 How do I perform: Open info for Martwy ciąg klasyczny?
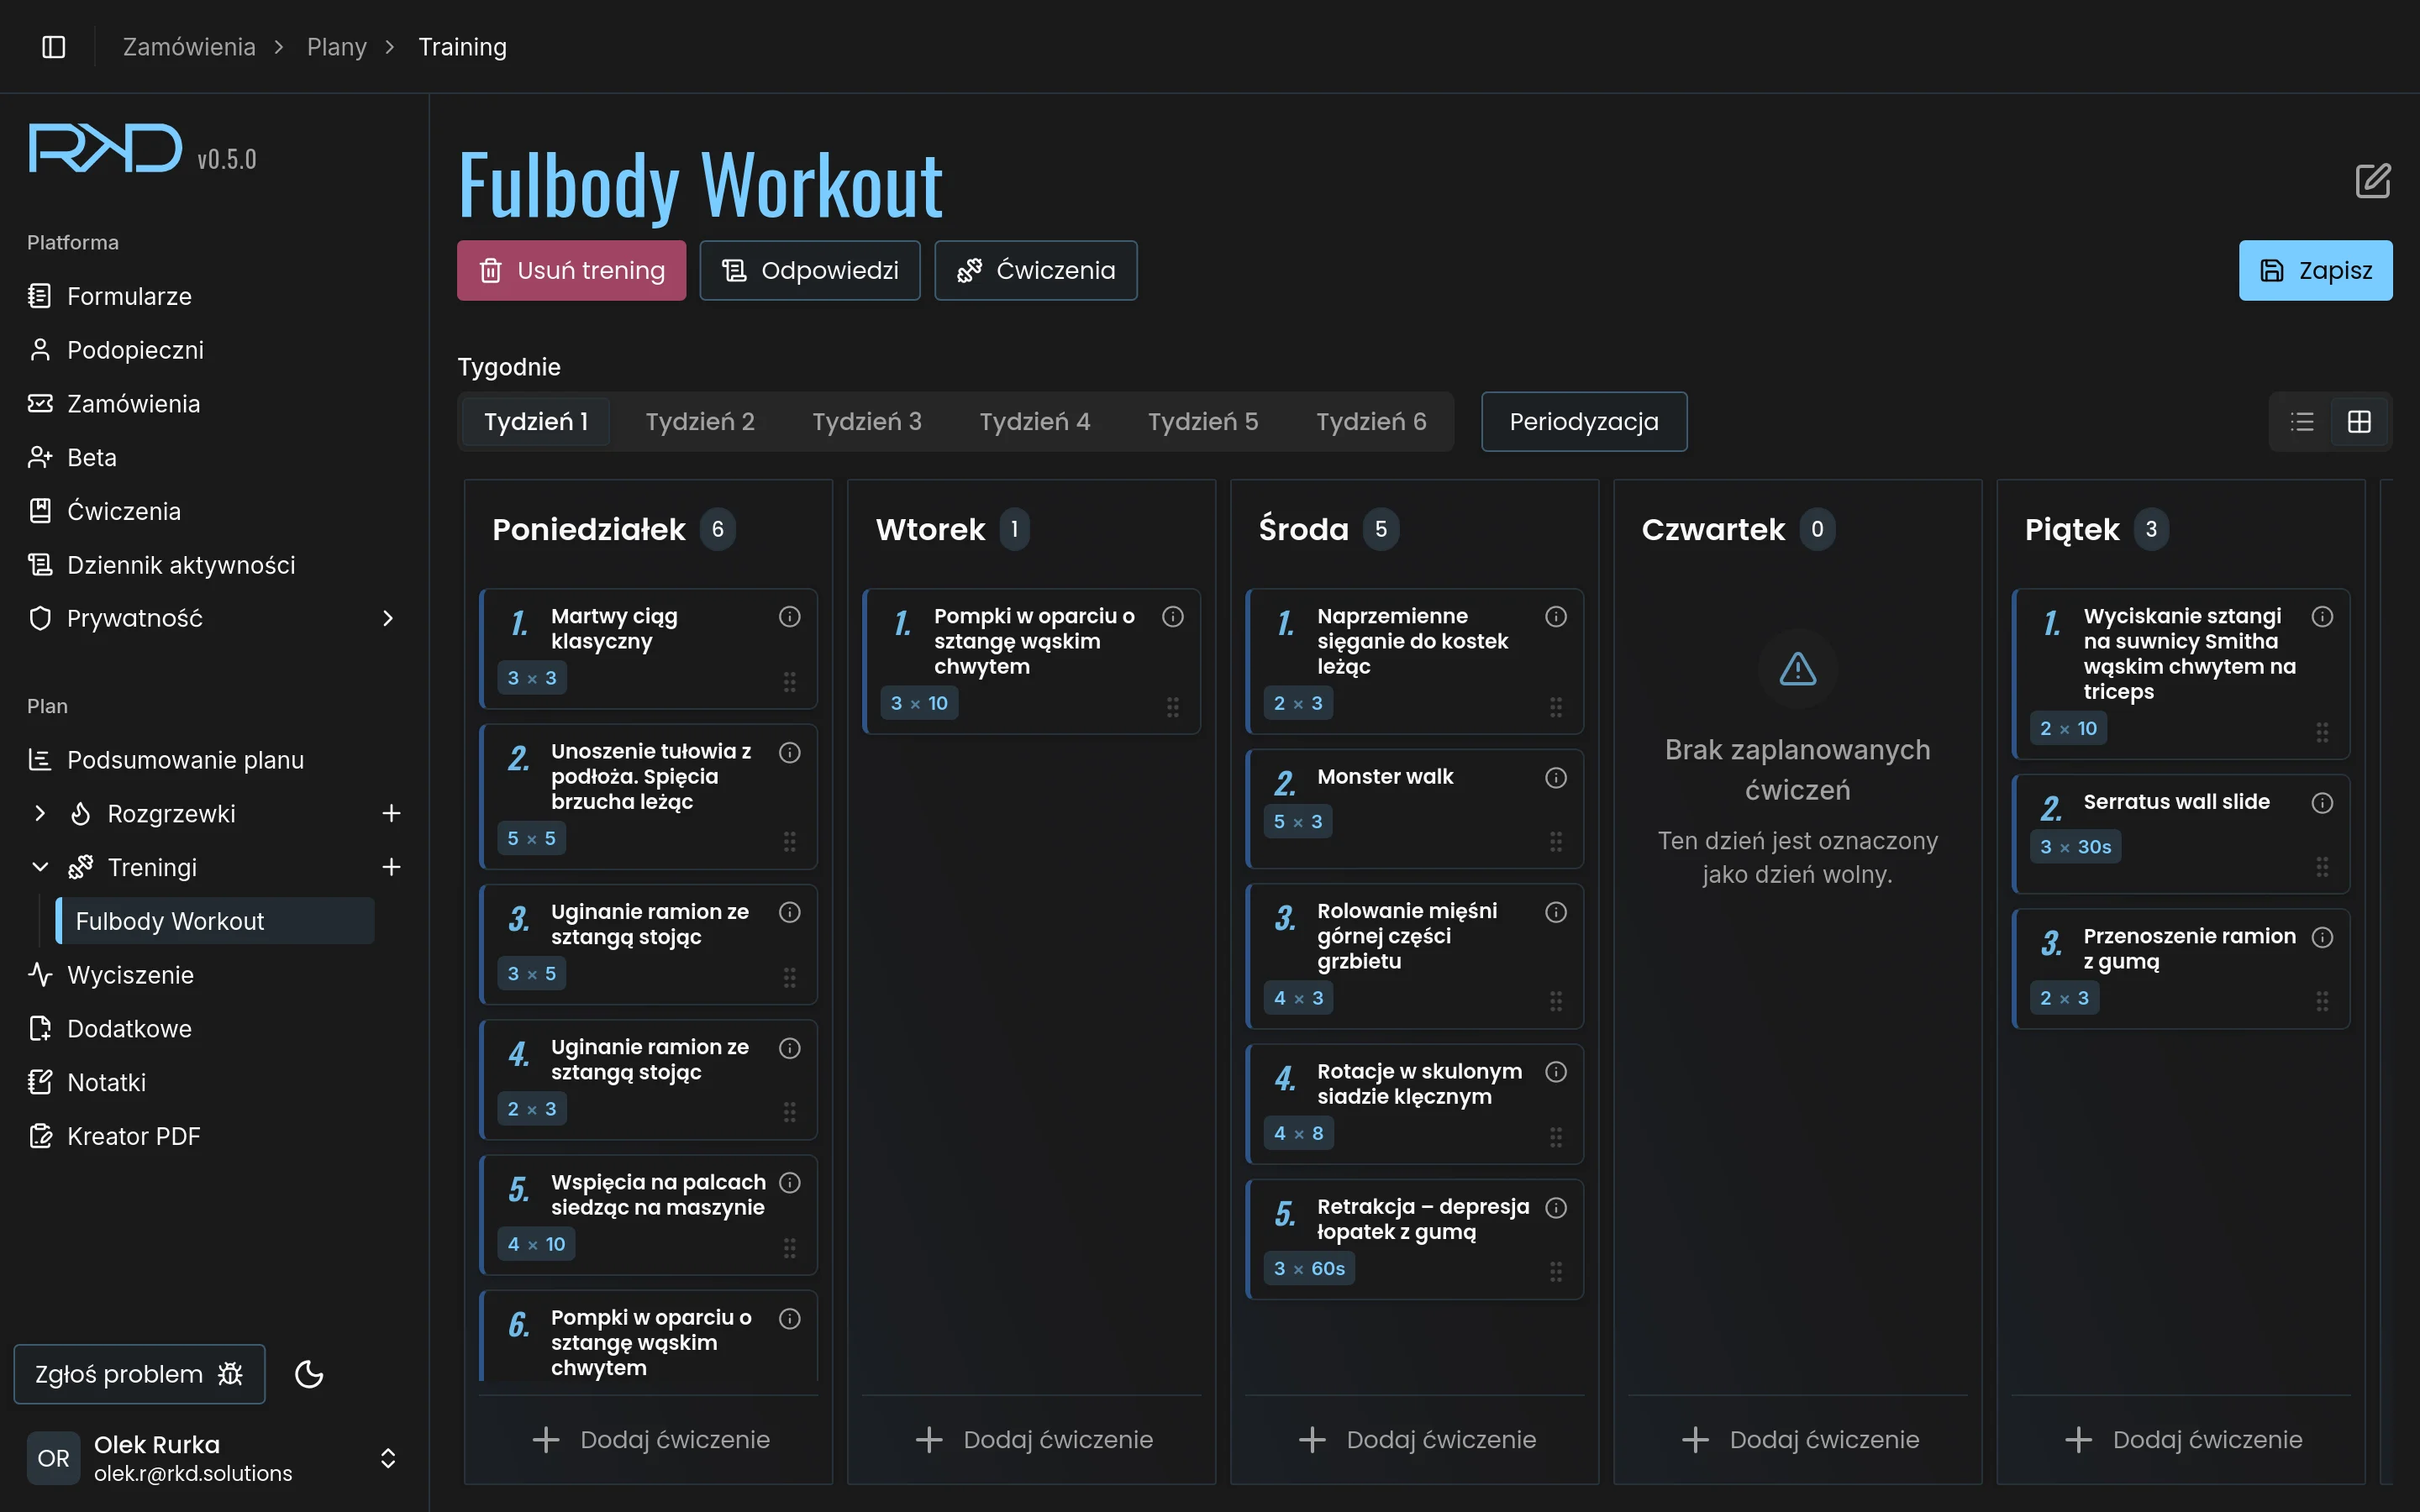(x=789, y=617)
